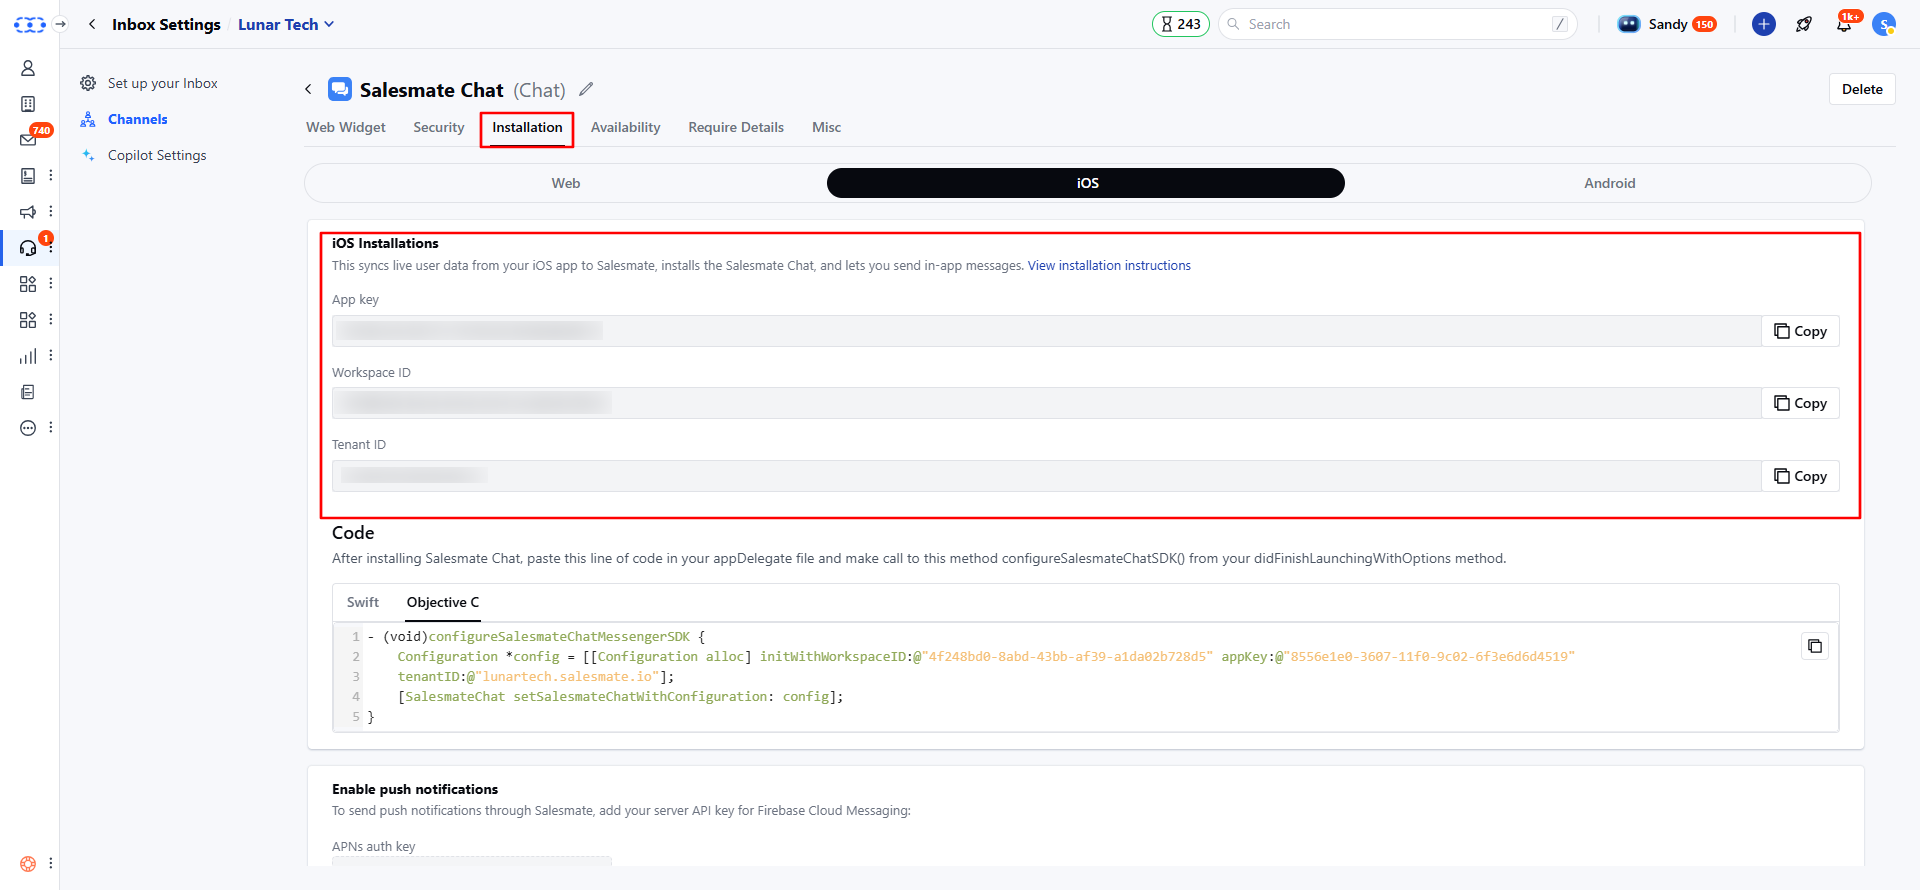Copy the Tenant ID

pyautogui.click(x=1800, y=476)
